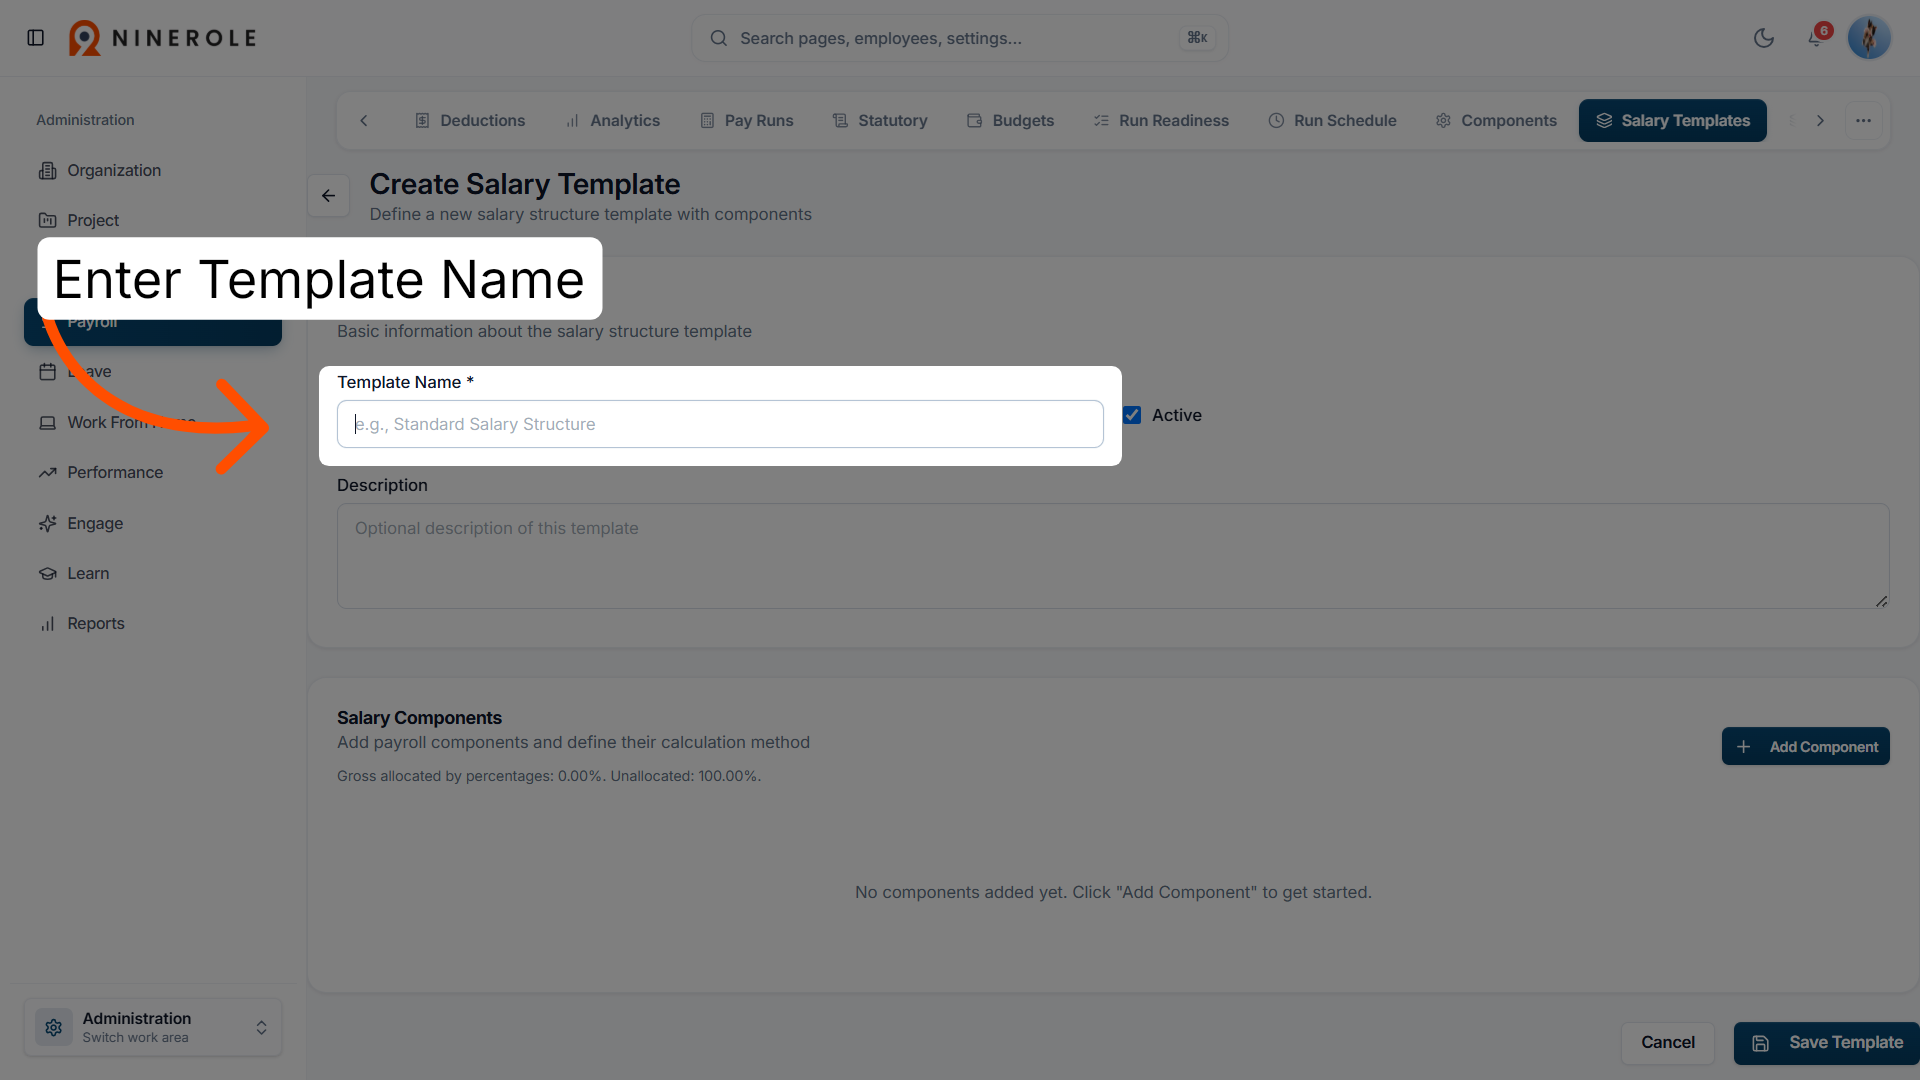This screenshot has width=1920, height=1080.
Task: Open the user profile avatar
Action: coord(1869,38)
